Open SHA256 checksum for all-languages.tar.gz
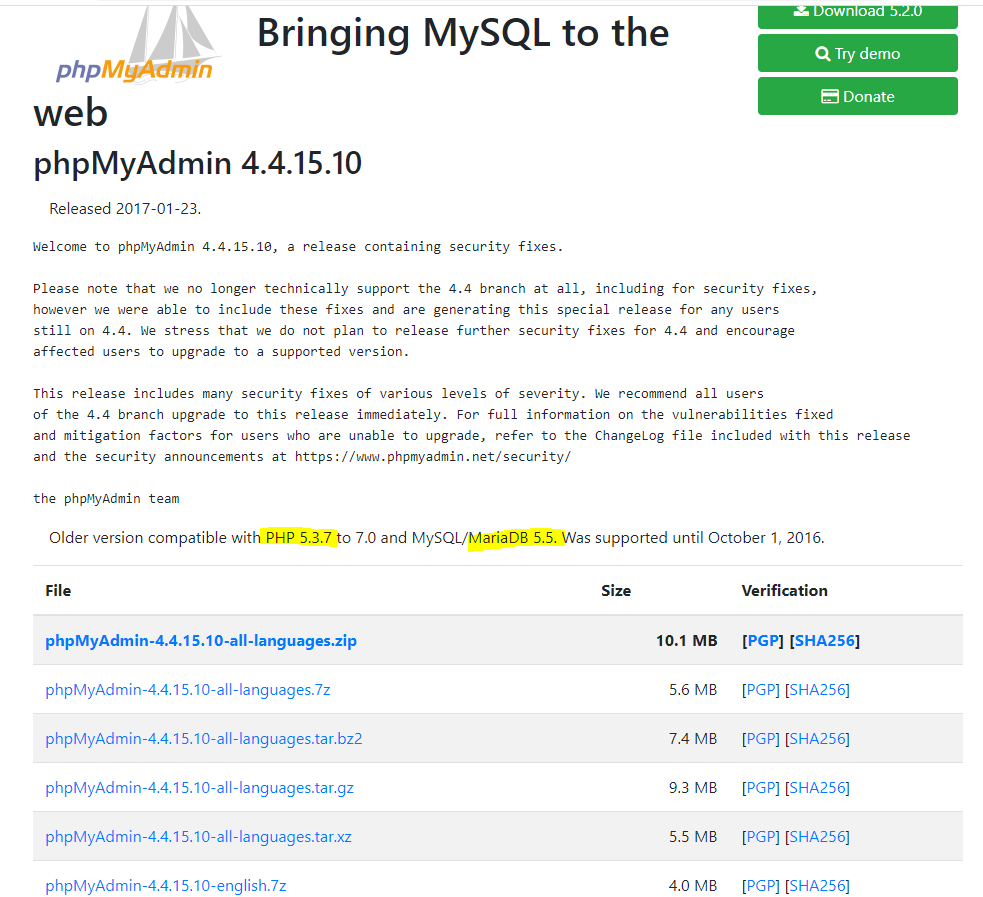983x897 pixels. [817, 787]
